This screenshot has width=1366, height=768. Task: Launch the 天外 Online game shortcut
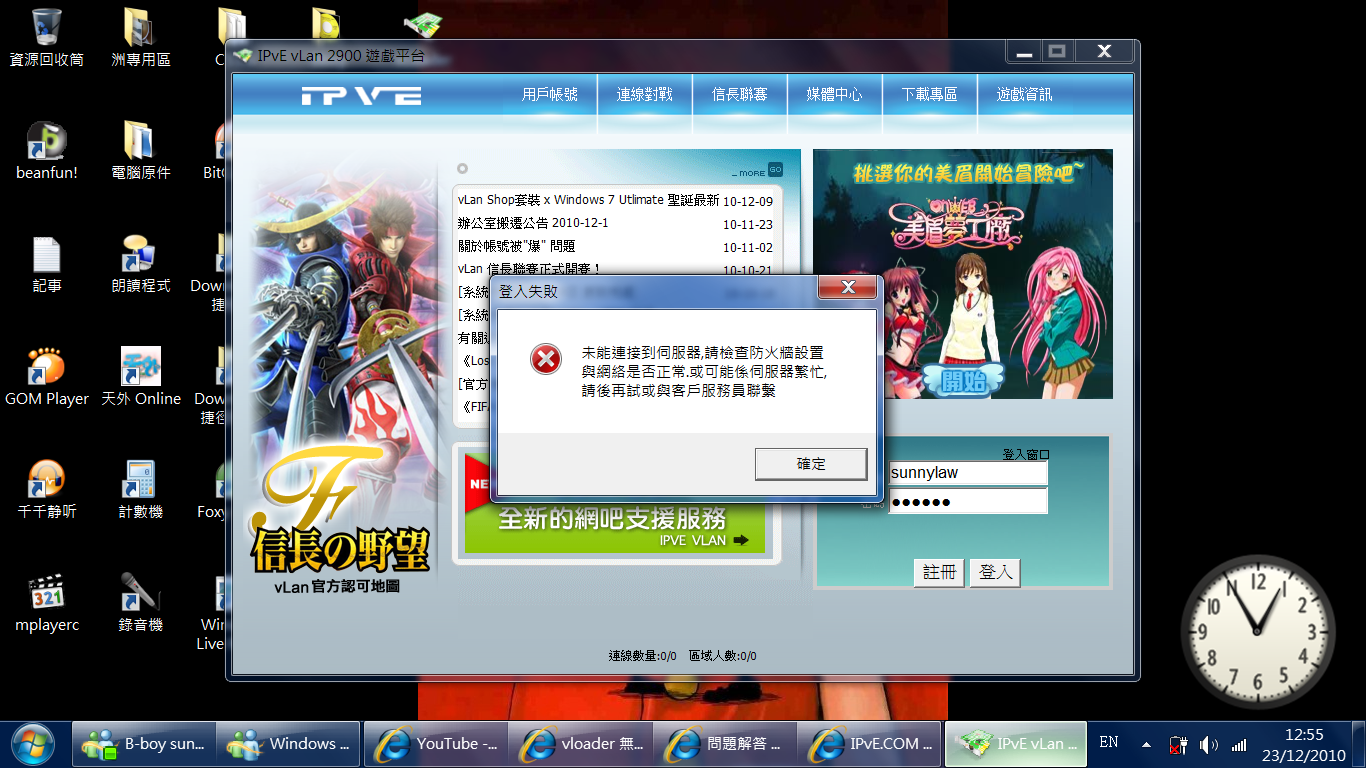pyautogui.click(x=141, y=377)
